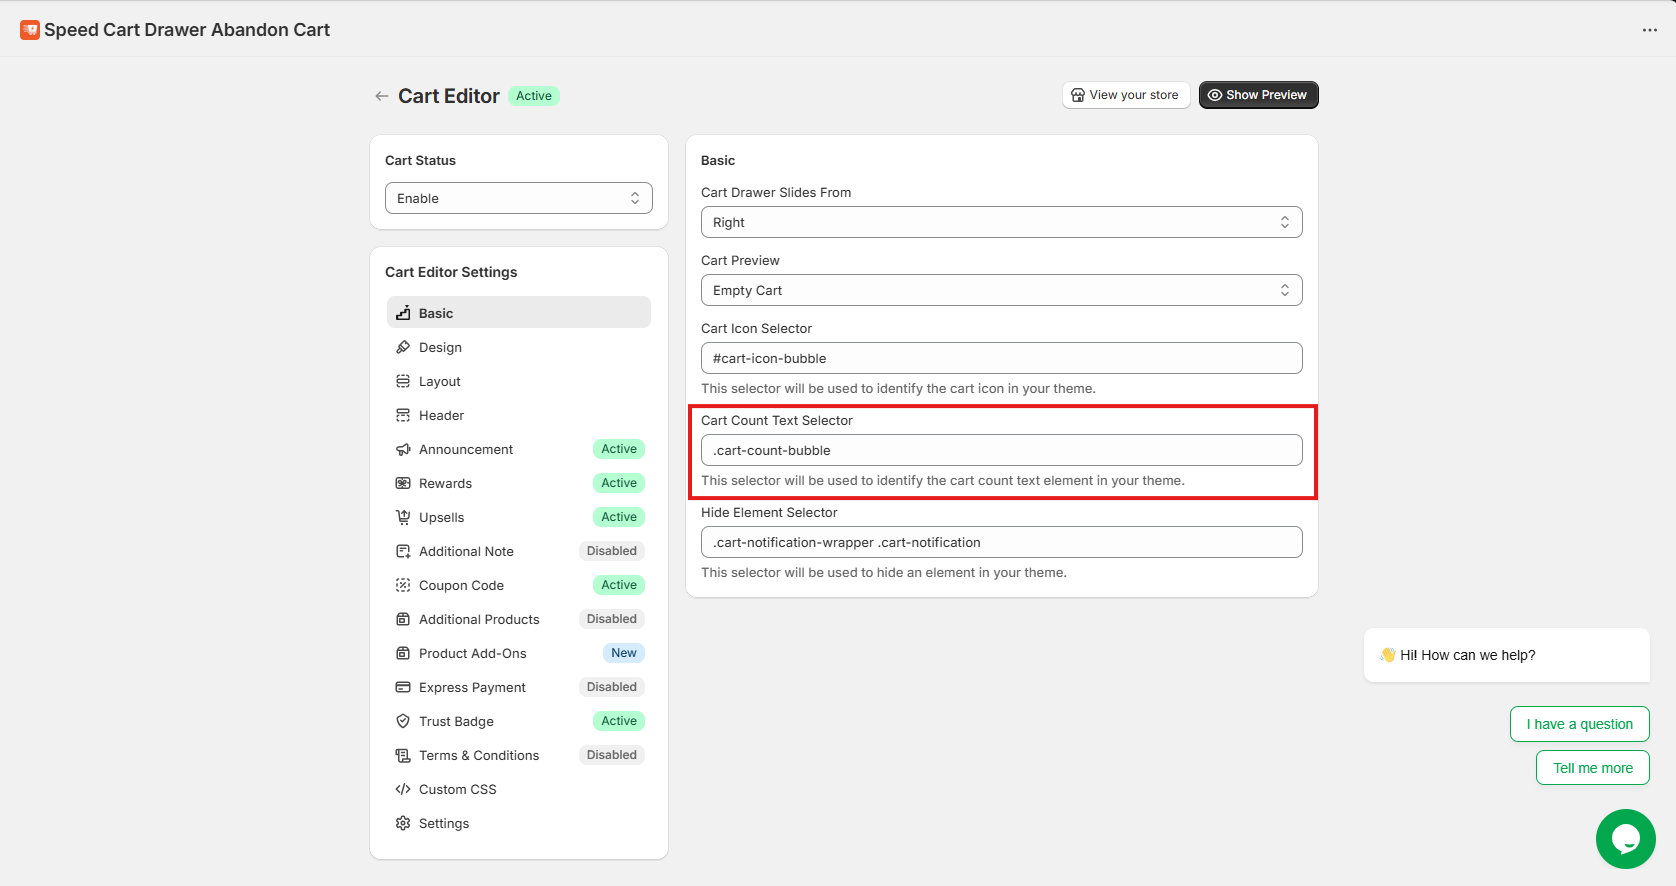Image resolution: width=1676 pixels, height=886 pixels.
Task: Click the Upsells cart icon
Action: pos(403,517)
